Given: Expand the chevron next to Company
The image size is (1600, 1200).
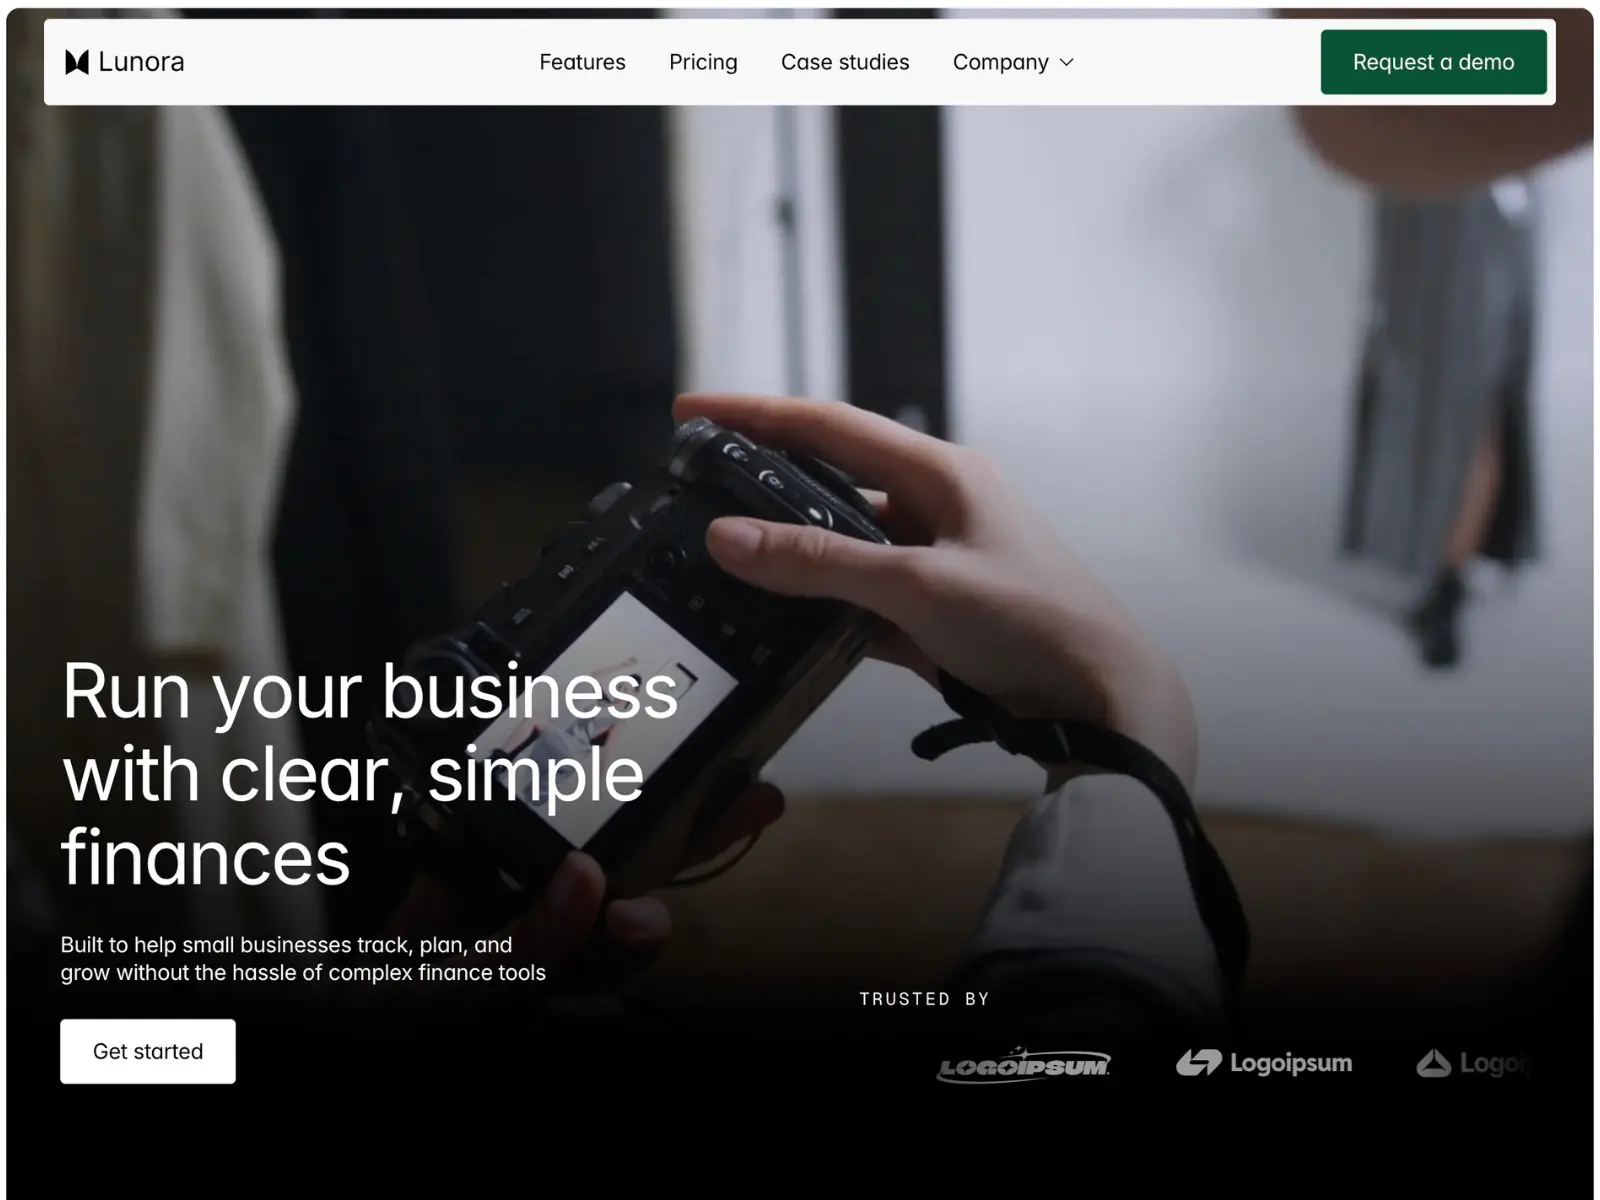Looking at the screenshot, I should 1067,62.
